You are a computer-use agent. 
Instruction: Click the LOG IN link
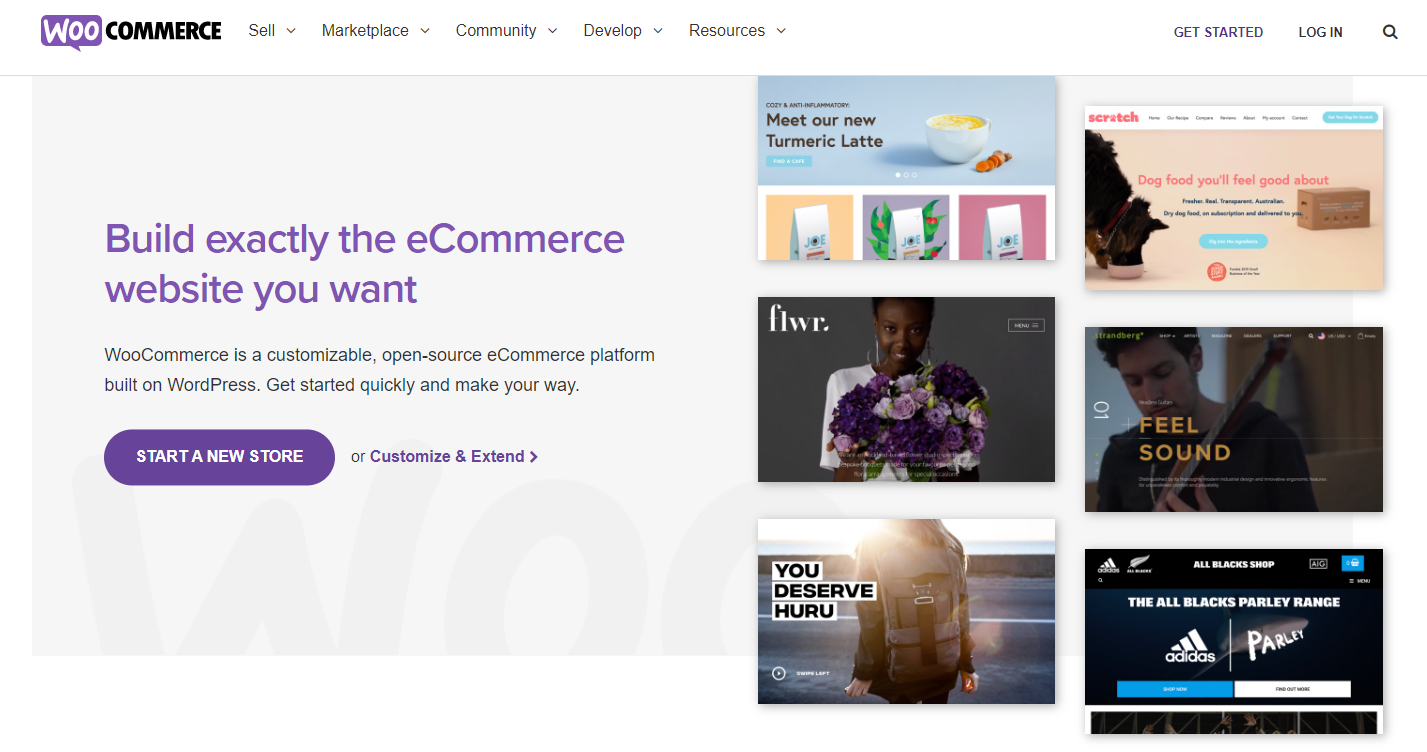(x=1320, y=32)
